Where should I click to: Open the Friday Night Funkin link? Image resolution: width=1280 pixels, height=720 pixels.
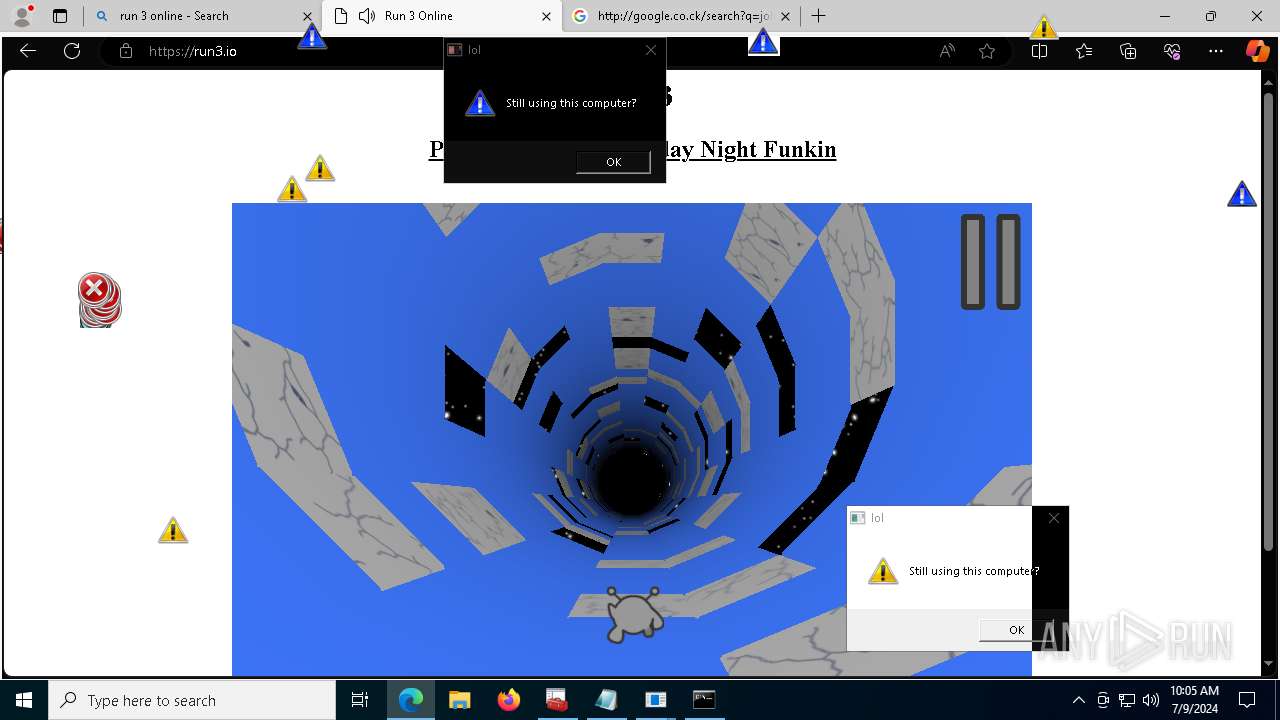coord(750,149)
